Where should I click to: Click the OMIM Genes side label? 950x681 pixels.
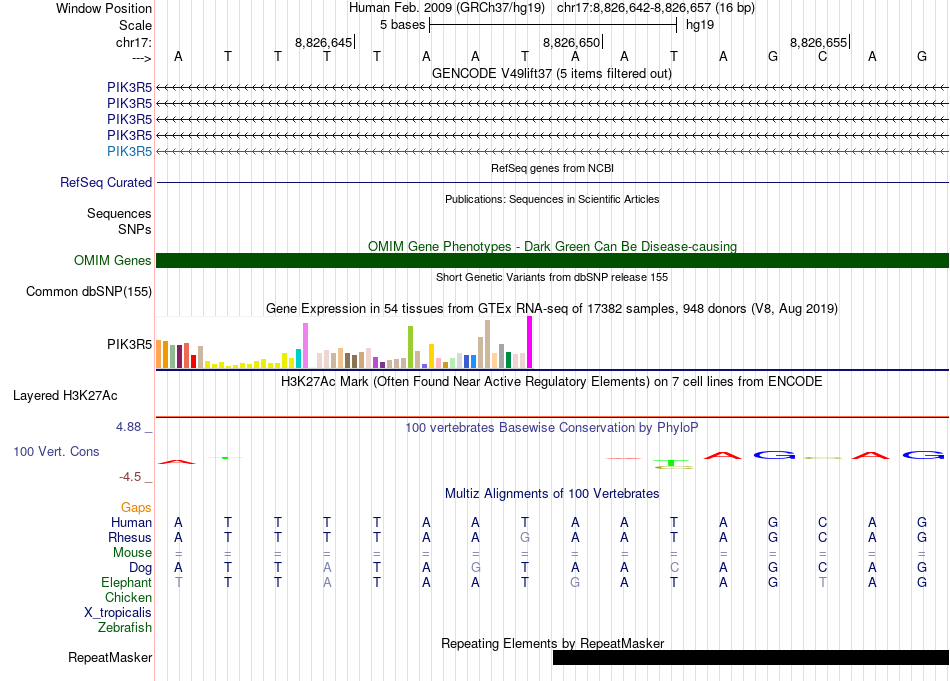pyautogui.click(x=113, y=261)
